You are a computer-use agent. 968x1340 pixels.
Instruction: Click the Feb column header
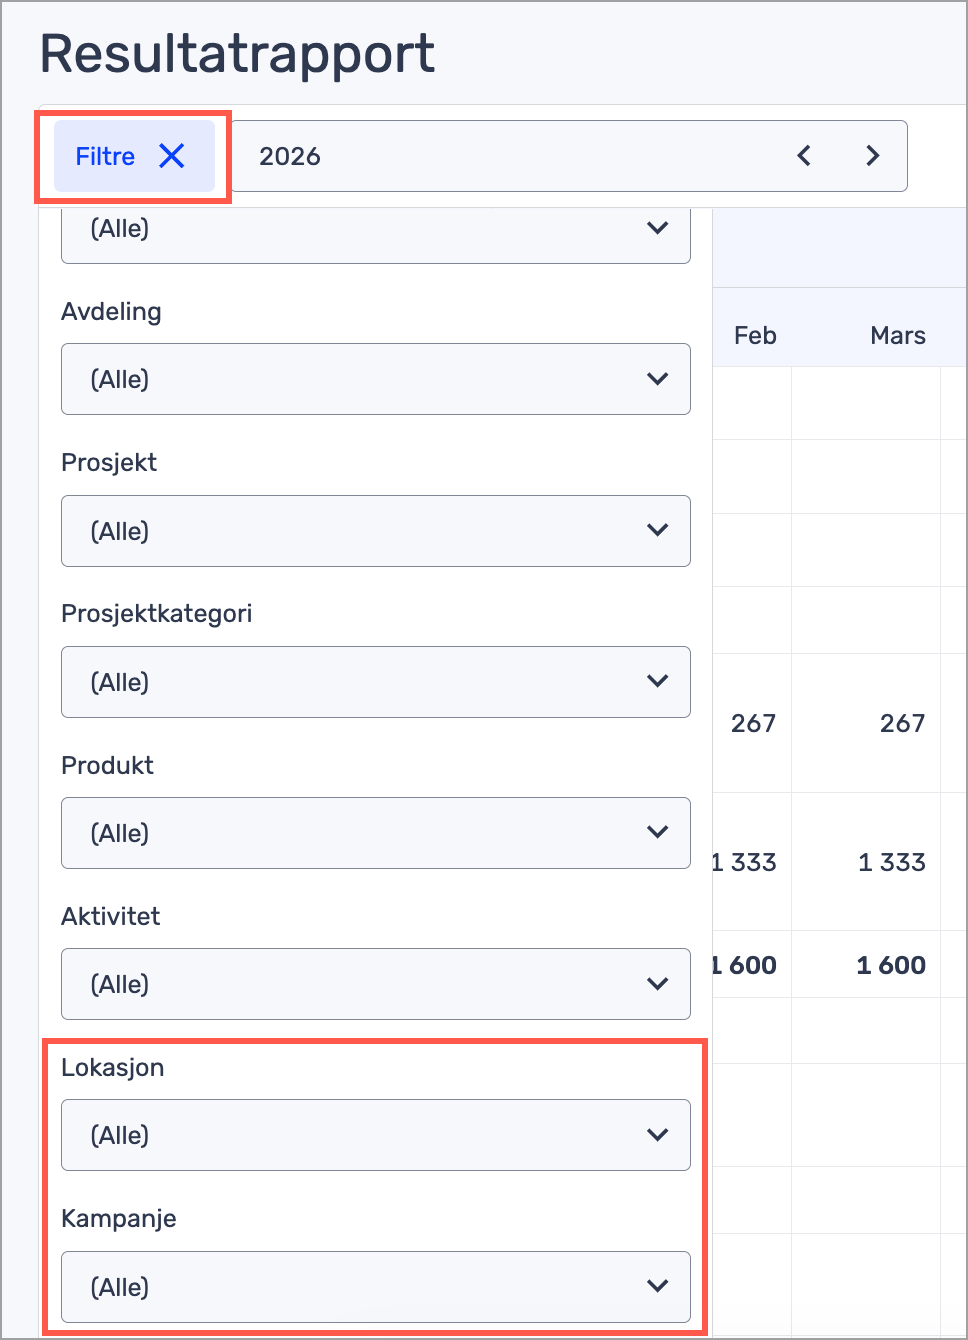coord(755,335)
